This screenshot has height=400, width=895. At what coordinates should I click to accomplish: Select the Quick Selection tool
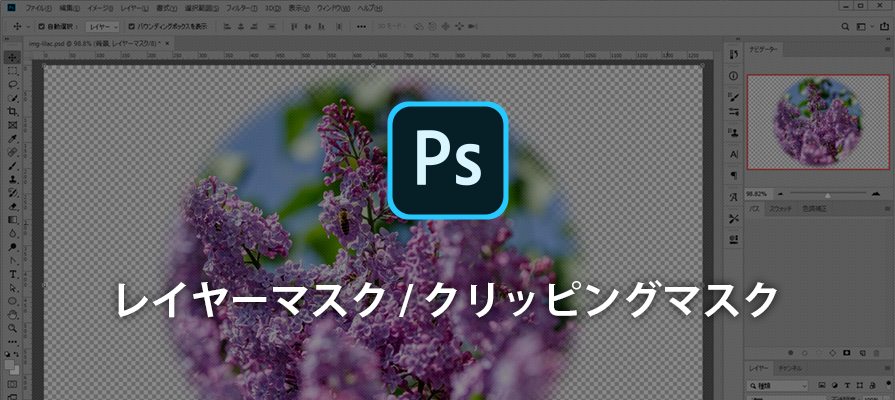tap(13, 98)
